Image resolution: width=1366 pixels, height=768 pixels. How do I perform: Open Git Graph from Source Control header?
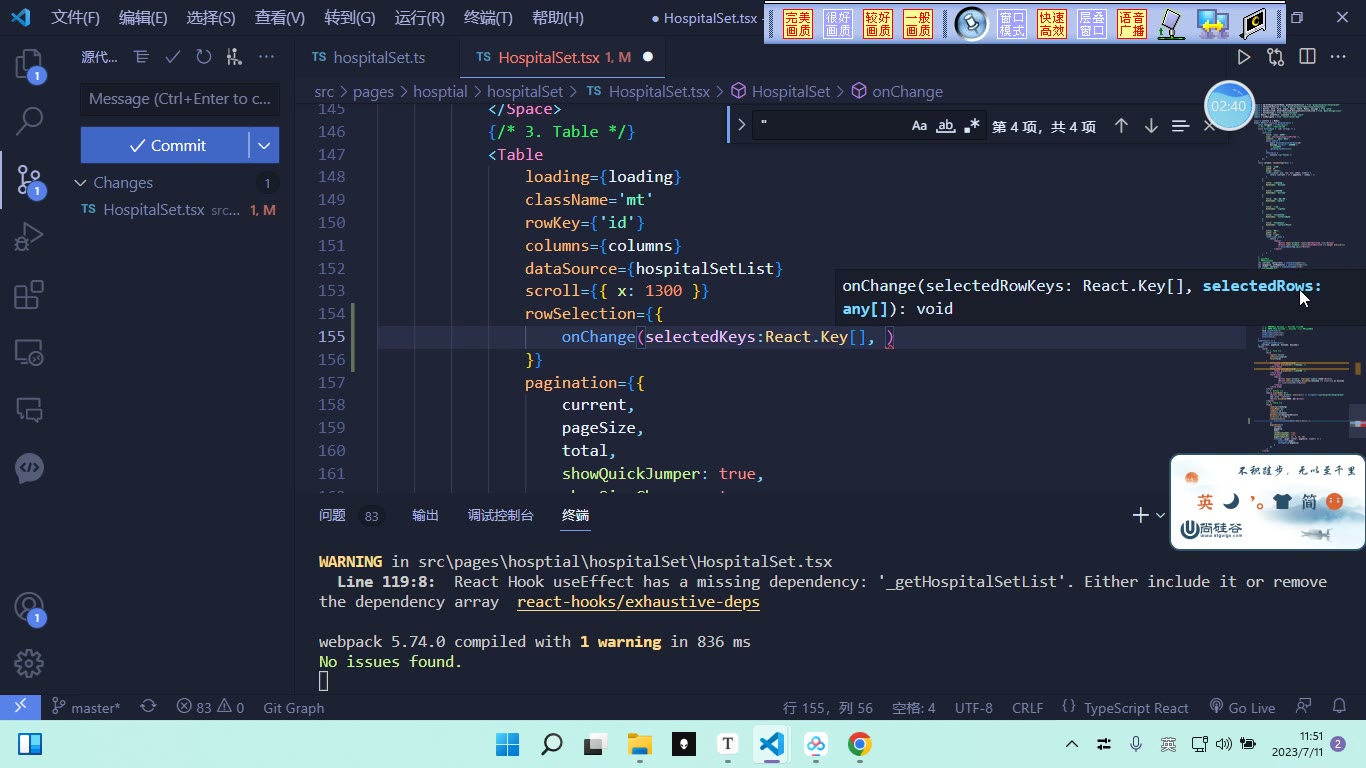coord(234,57)
